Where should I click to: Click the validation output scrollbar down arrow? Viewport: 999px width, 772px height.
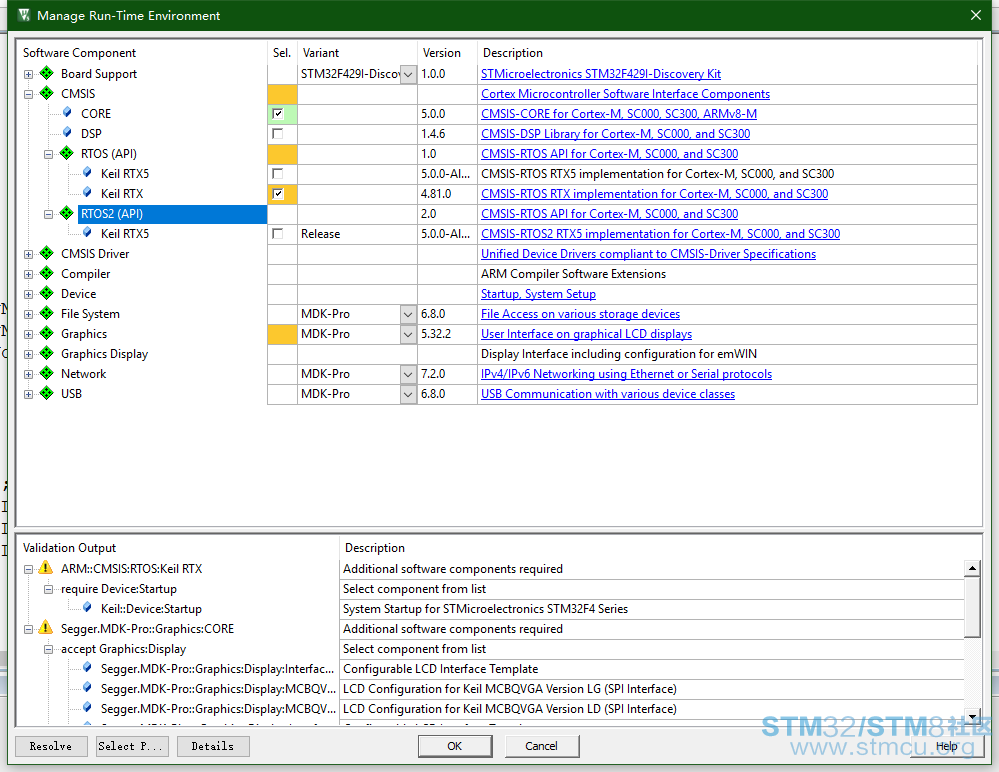coord(972,717)
